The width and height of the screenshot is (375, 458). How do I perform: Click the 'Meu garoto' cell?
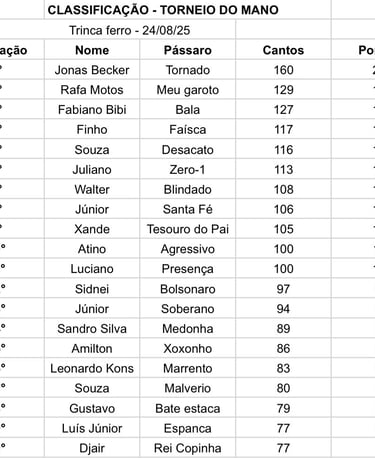[x=188, y=90]
